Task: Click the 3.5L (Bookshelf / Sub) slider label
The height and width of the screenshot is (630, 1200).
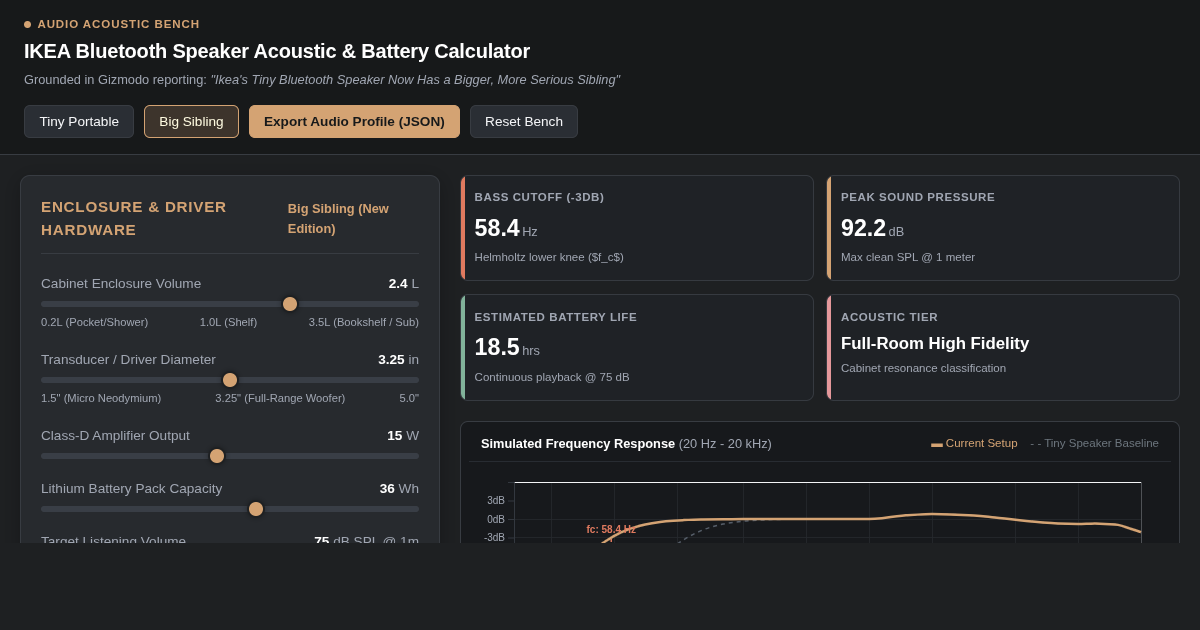Action: [x=364, y=322]
